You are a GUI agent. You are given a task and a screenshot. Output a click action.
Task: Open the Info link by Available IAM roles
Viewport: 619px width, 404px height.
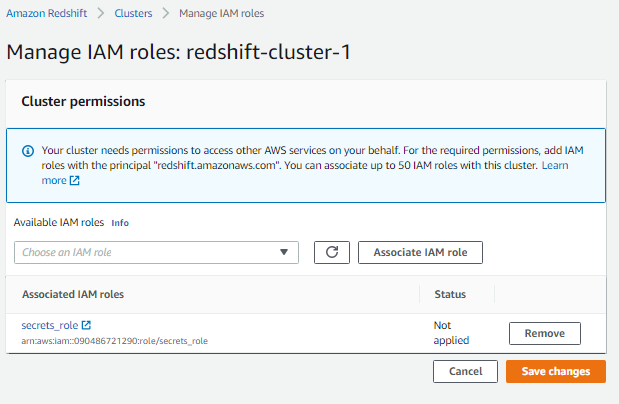coord(120,223)
